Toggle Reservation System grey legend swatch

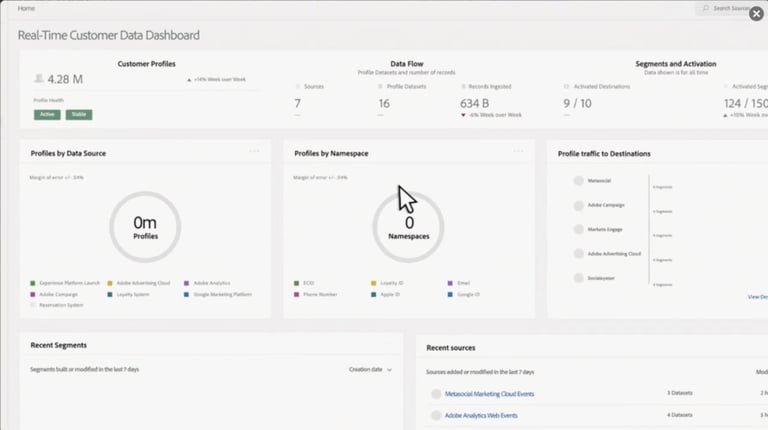pyautogui.click(x=33, y=305)
